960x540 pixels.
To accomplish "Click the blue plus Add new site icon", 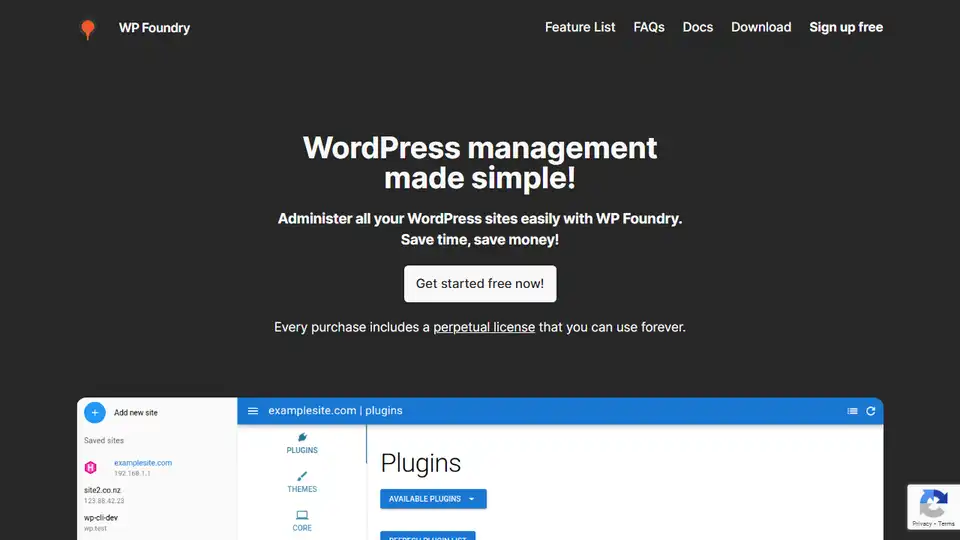I will (95, 413).
